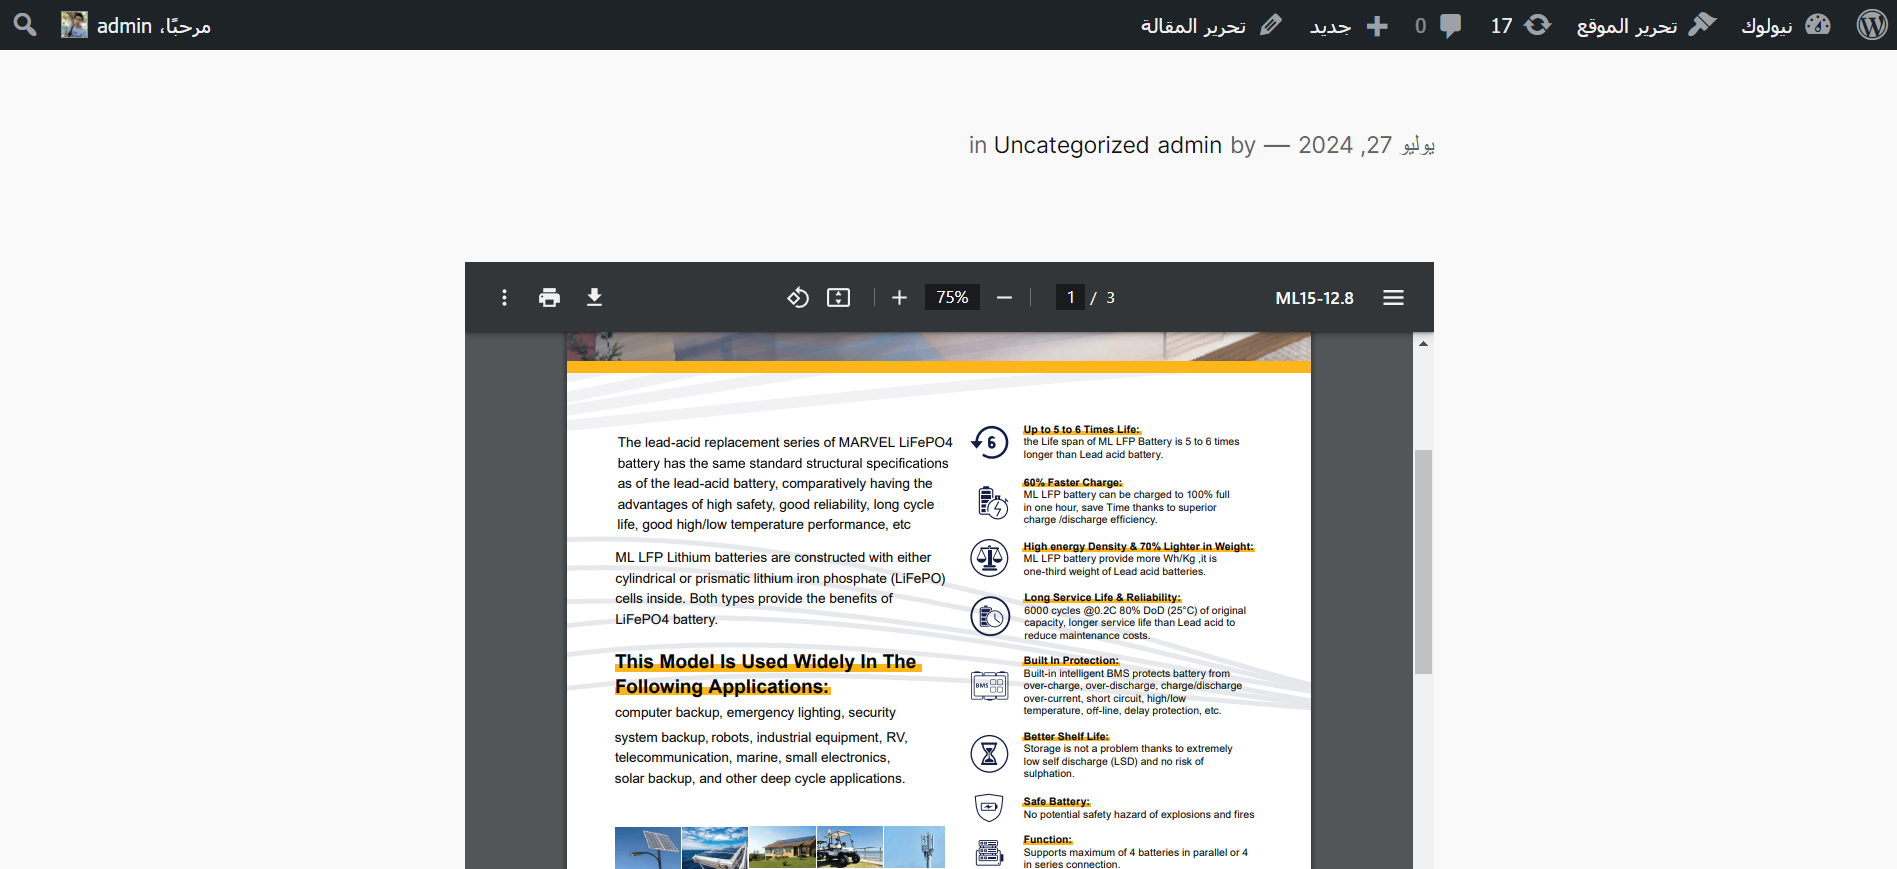Zoom in with the plus icon
This screenshot has width=1897, height=869.
(899, 298)
